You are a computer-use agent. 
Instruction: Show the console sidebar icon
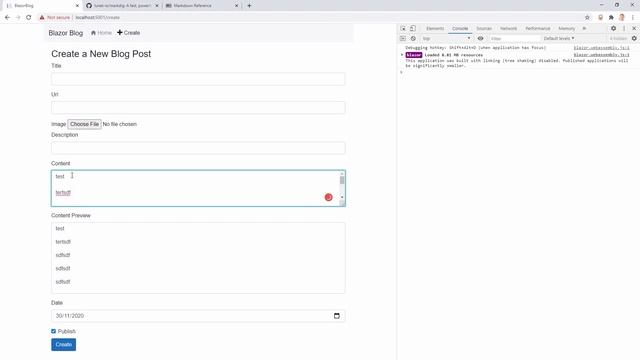(x=403, y=38)
